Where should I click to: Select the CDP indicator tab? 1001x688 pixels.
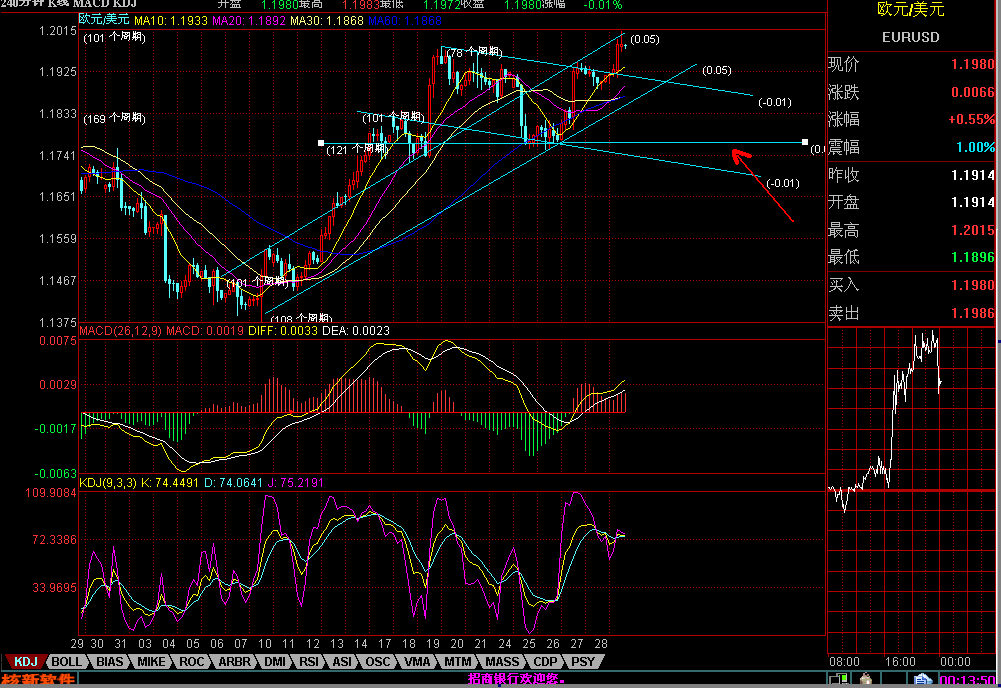(545, 662)
